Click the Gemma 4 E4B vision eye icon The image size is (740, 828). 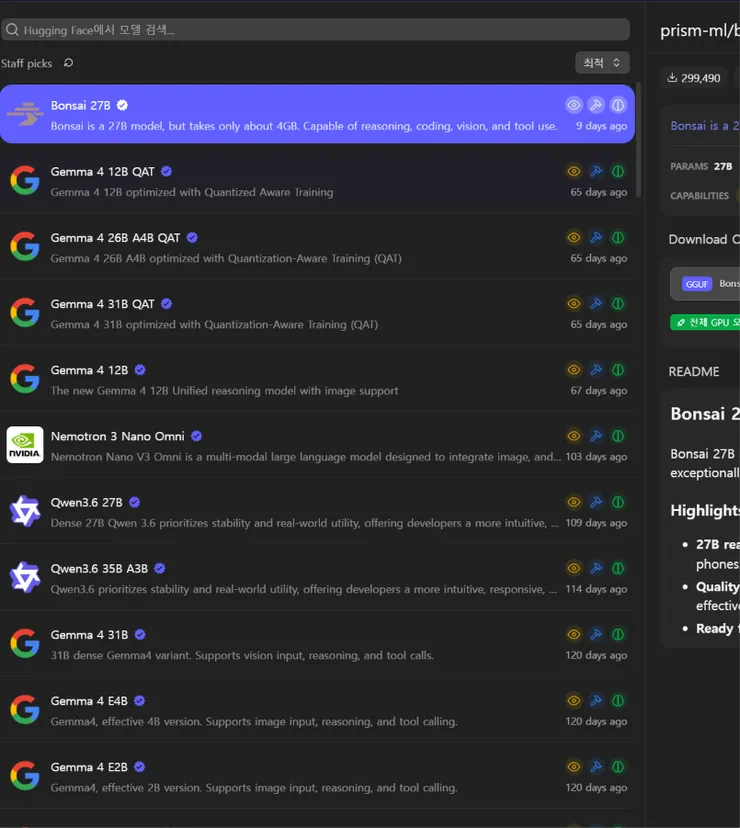[x=574, y=701]
